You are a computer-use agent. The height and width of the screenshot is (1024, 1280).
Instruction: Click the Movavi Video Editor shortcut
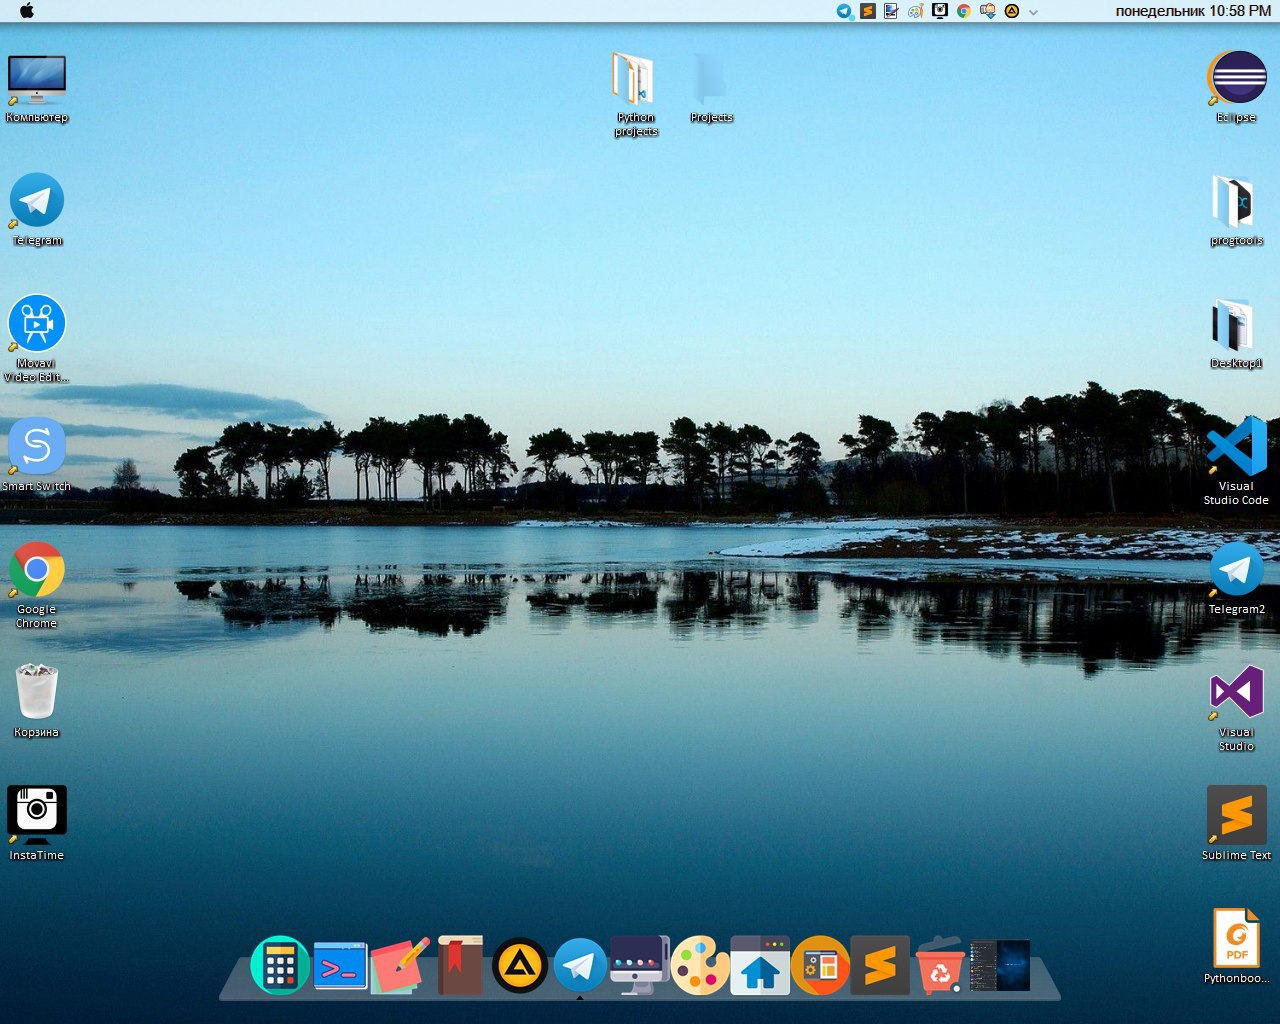(x=37, y=325)
